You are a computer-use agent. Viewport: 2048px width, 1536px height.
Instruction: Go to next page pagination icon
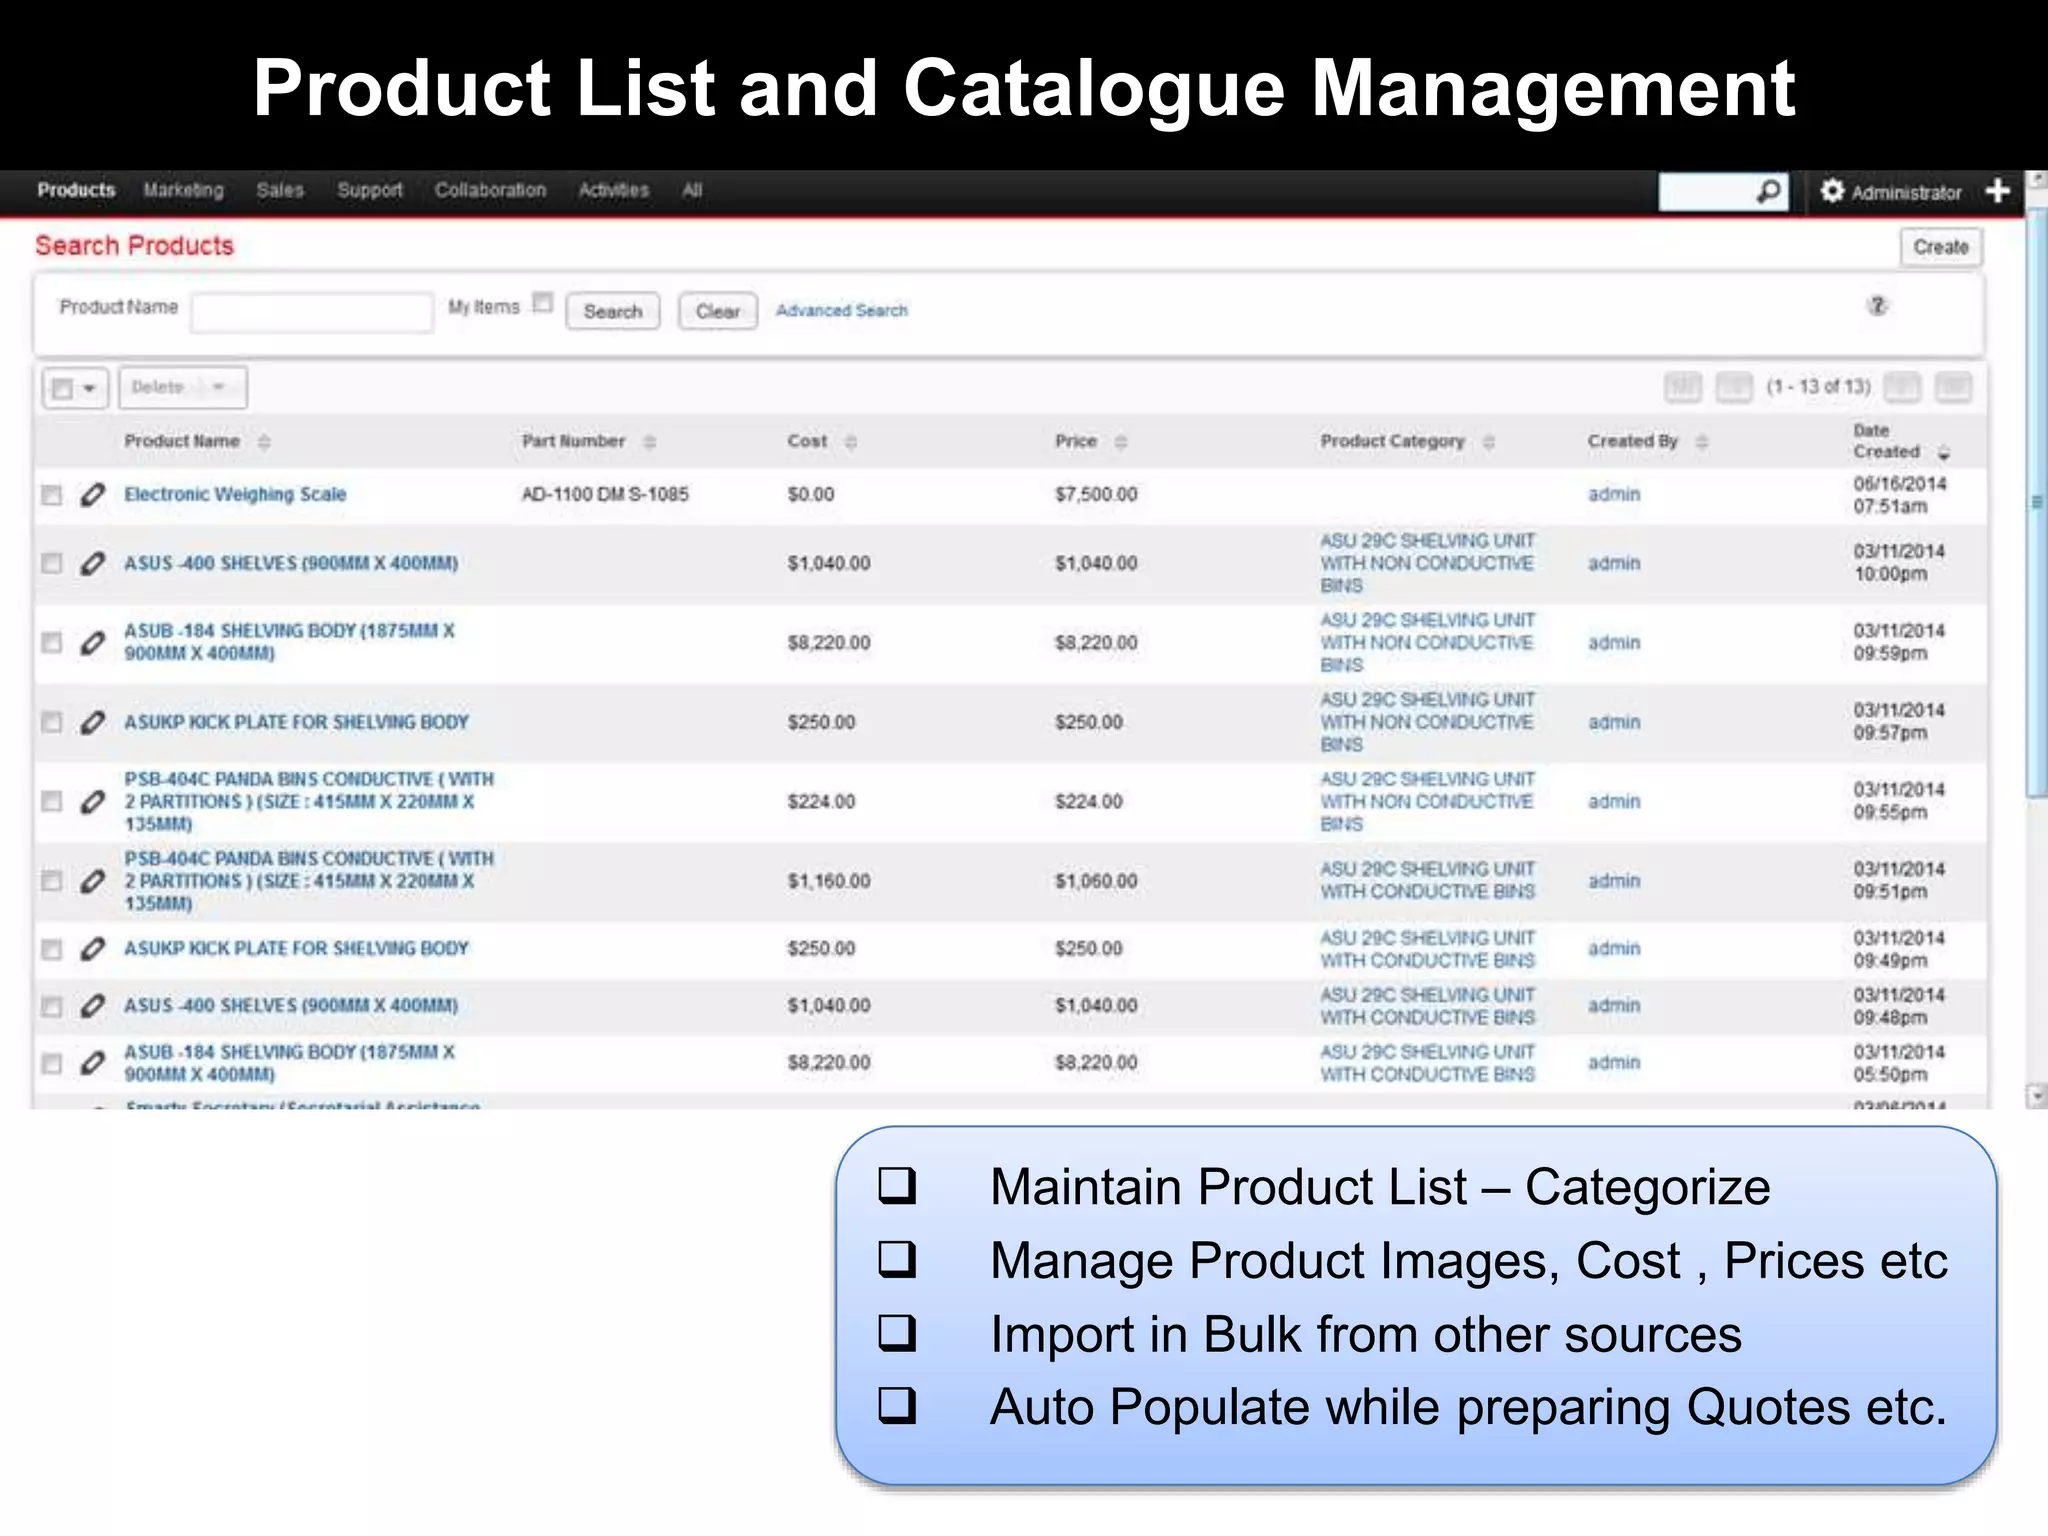1902,387
